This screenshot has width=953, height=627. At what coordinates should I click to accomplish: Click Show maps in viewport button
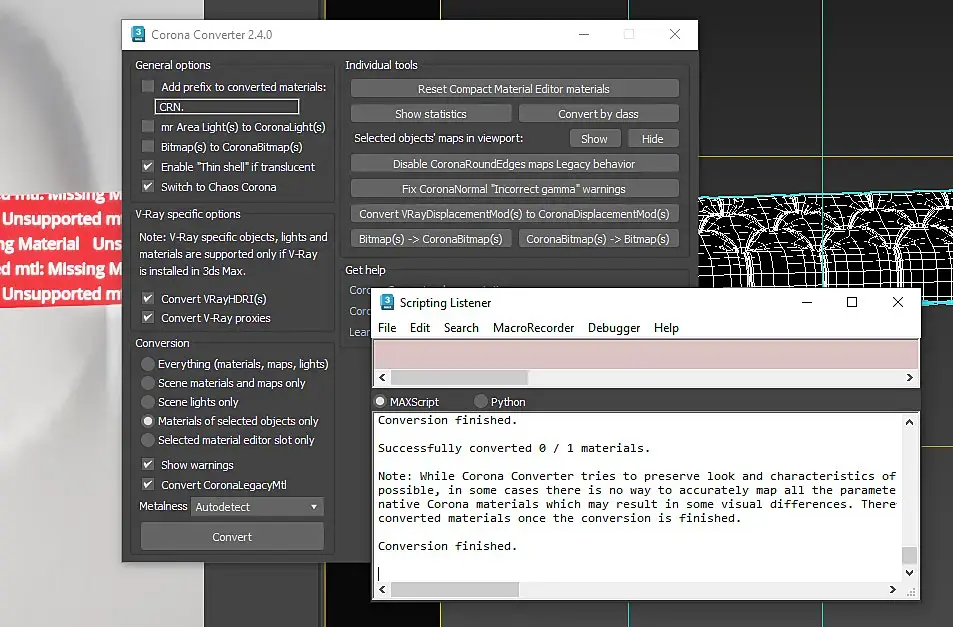(595, 139)
